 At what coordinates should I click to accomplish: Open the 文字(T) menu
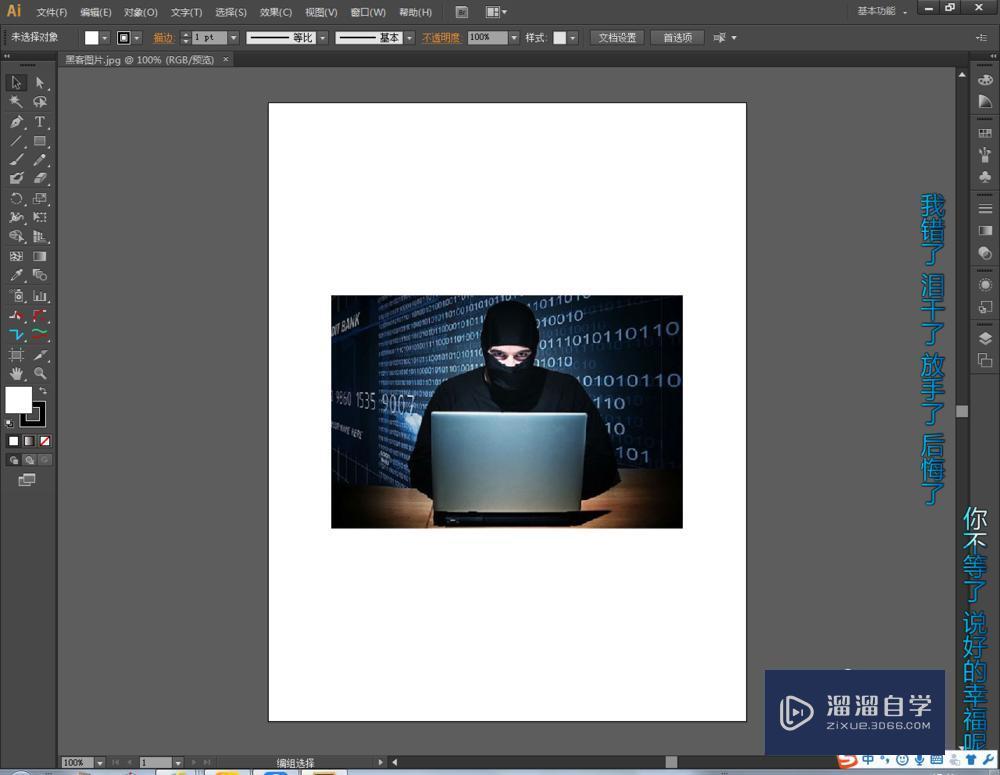pos(186,12)
